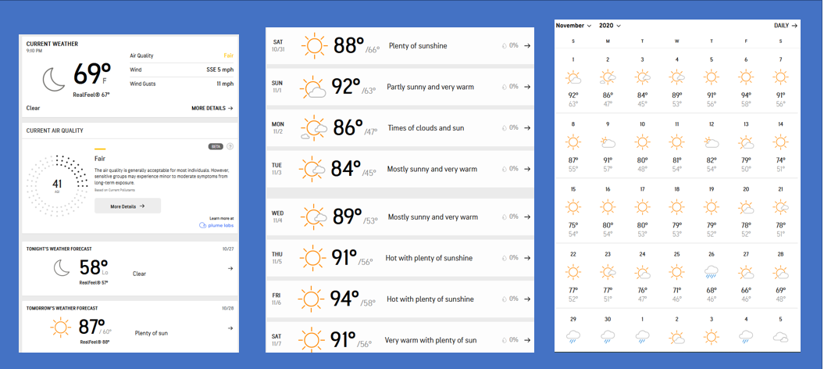Screen dimensions: 824x369
Task: Open the Thursday 11/5 forecast row
Action: [400, 258]
